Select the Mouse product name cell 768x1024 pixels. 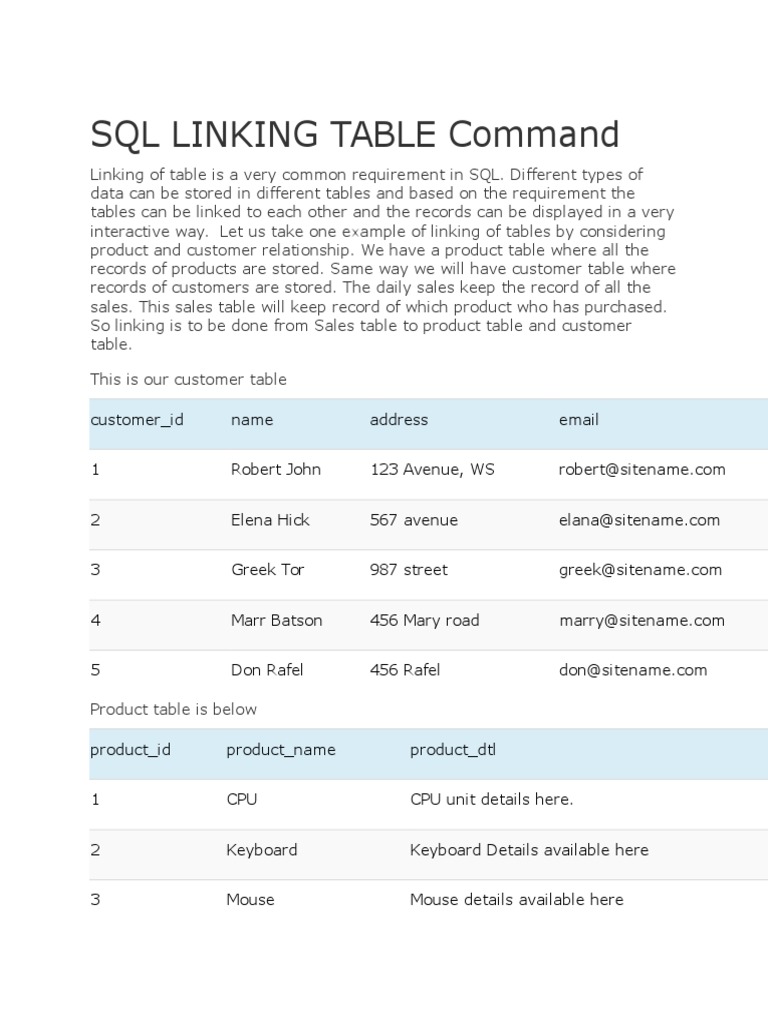[250, 900]
